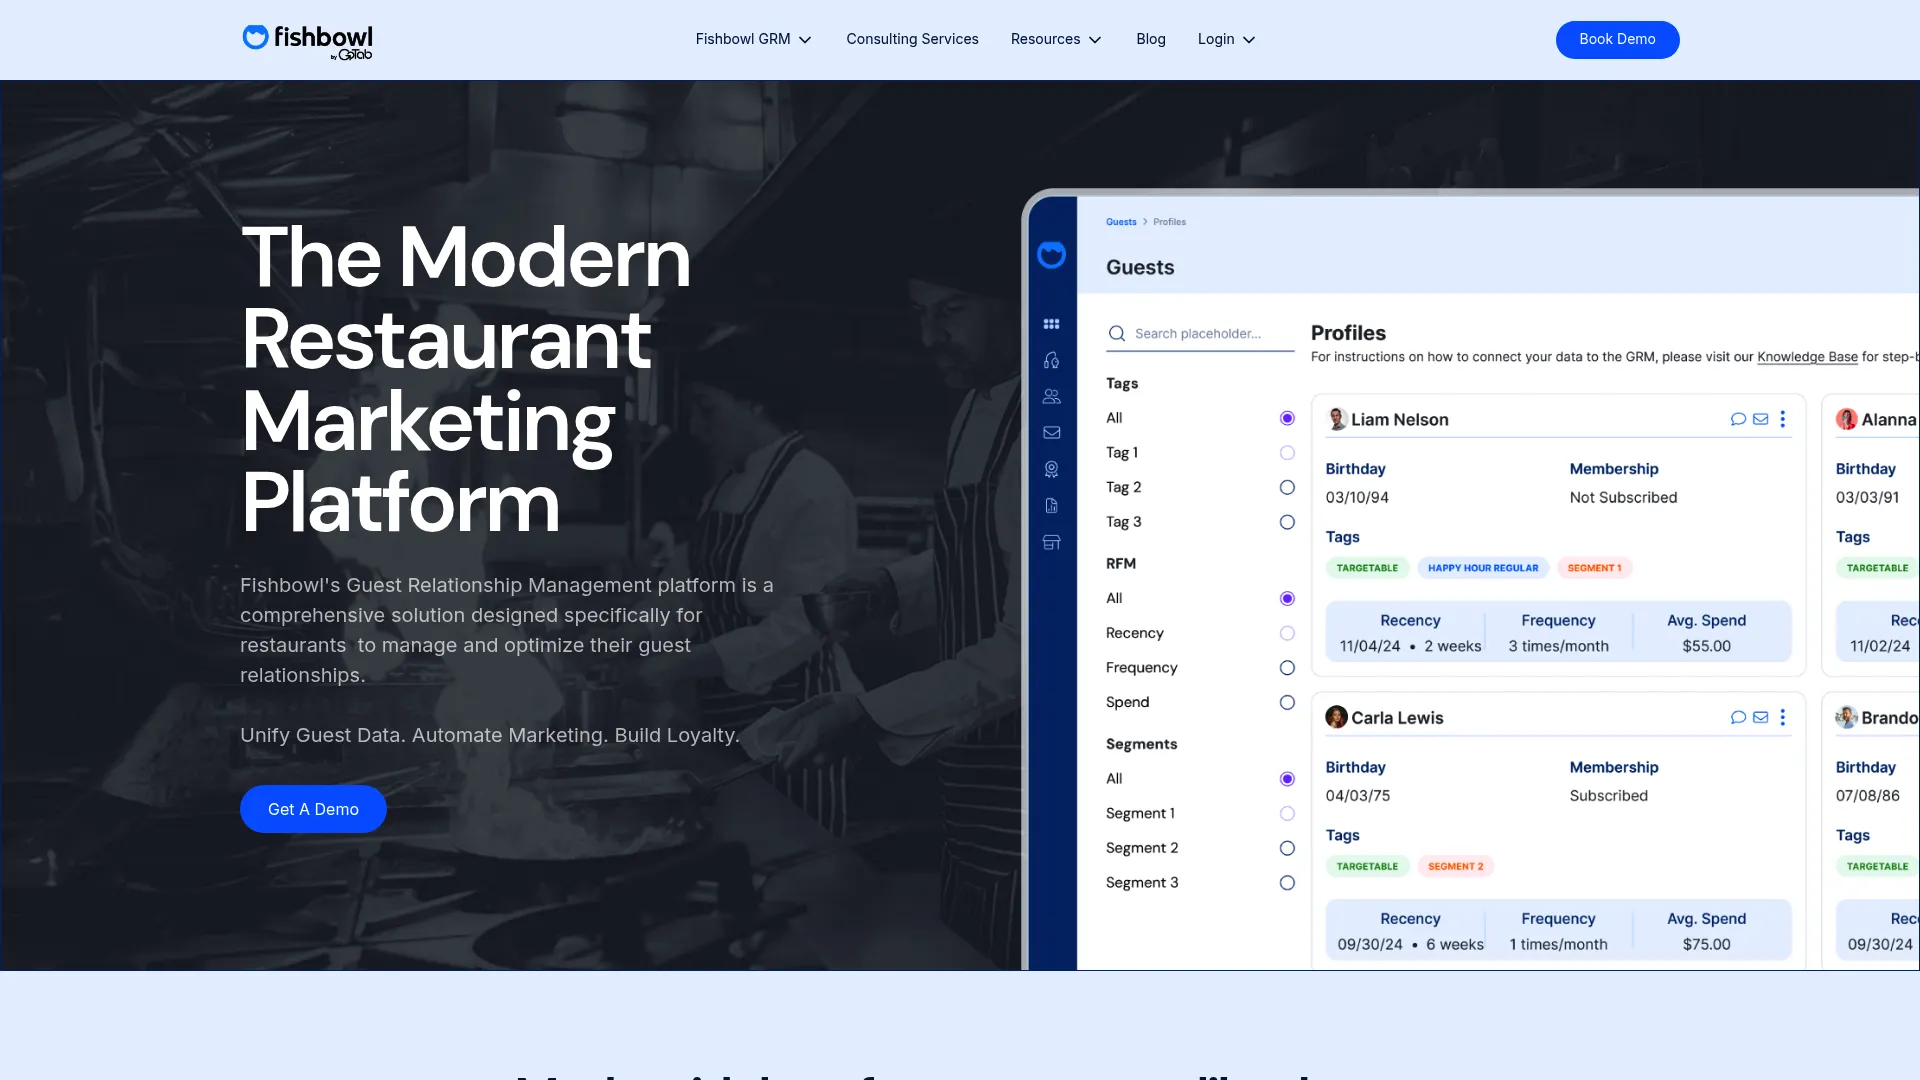The width and height of the screenshot is (1920, 1080).
Task: Open the guests people icon in sidebar
Action: tap(1051, 397)
